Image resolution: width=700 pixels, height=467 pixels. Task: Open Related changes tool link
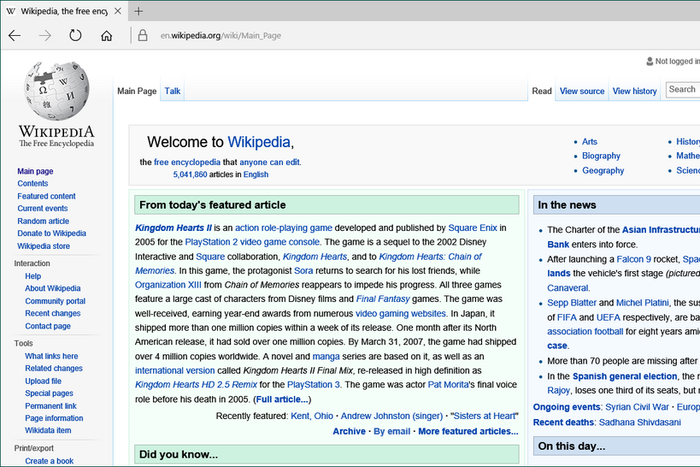(54, 368)
